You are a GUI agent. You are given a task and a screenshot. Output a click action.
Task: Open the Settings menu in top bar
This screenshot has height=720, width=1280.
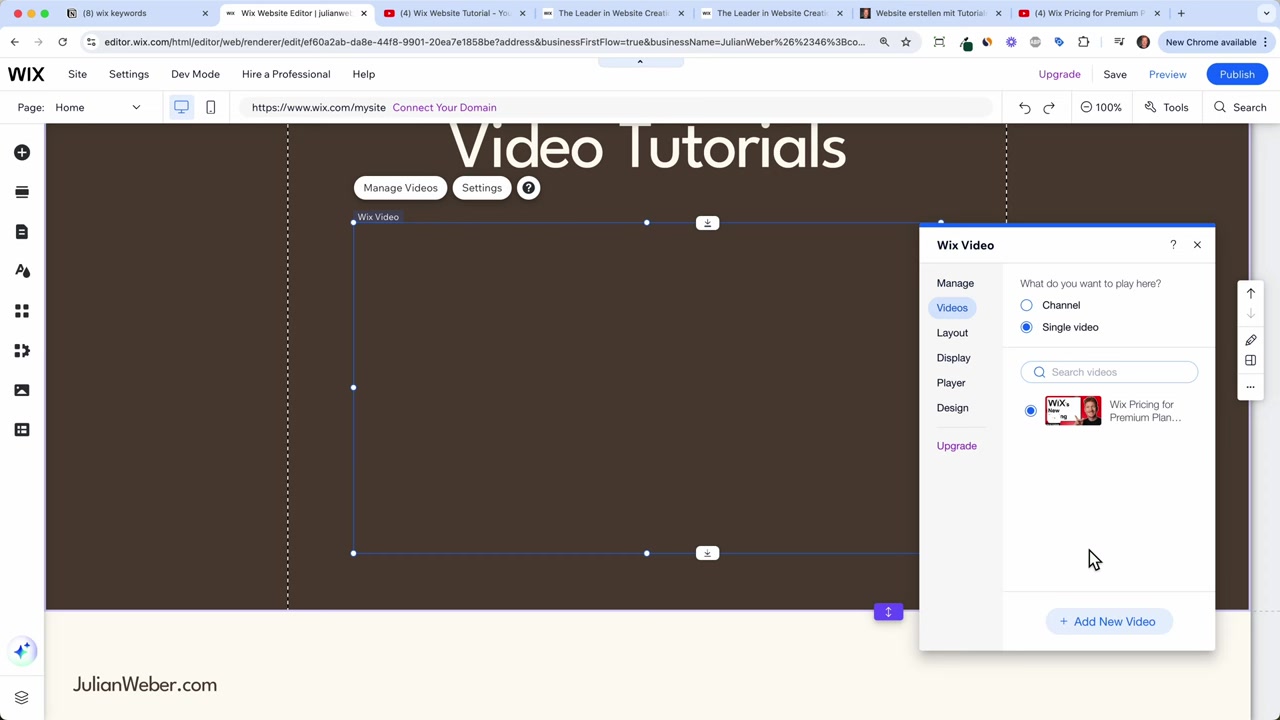(129, 74)
